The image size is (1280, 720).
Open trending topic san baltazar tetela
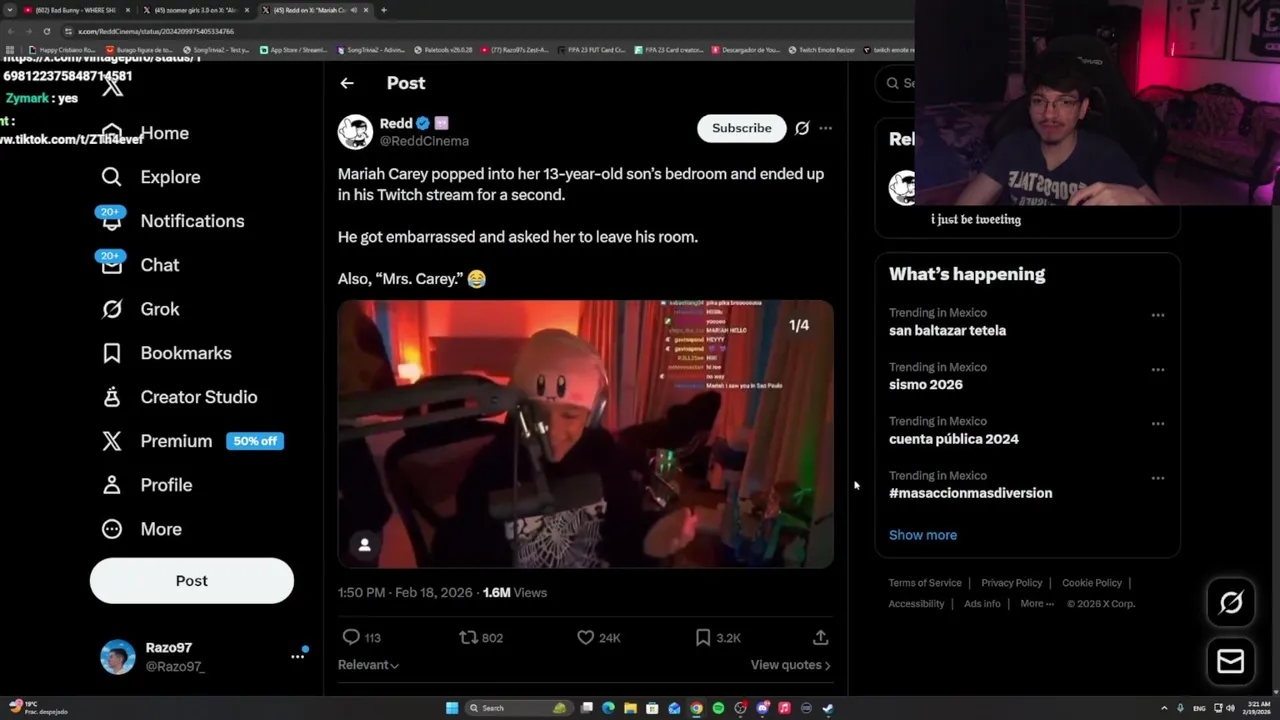click(x=947, y=330)
